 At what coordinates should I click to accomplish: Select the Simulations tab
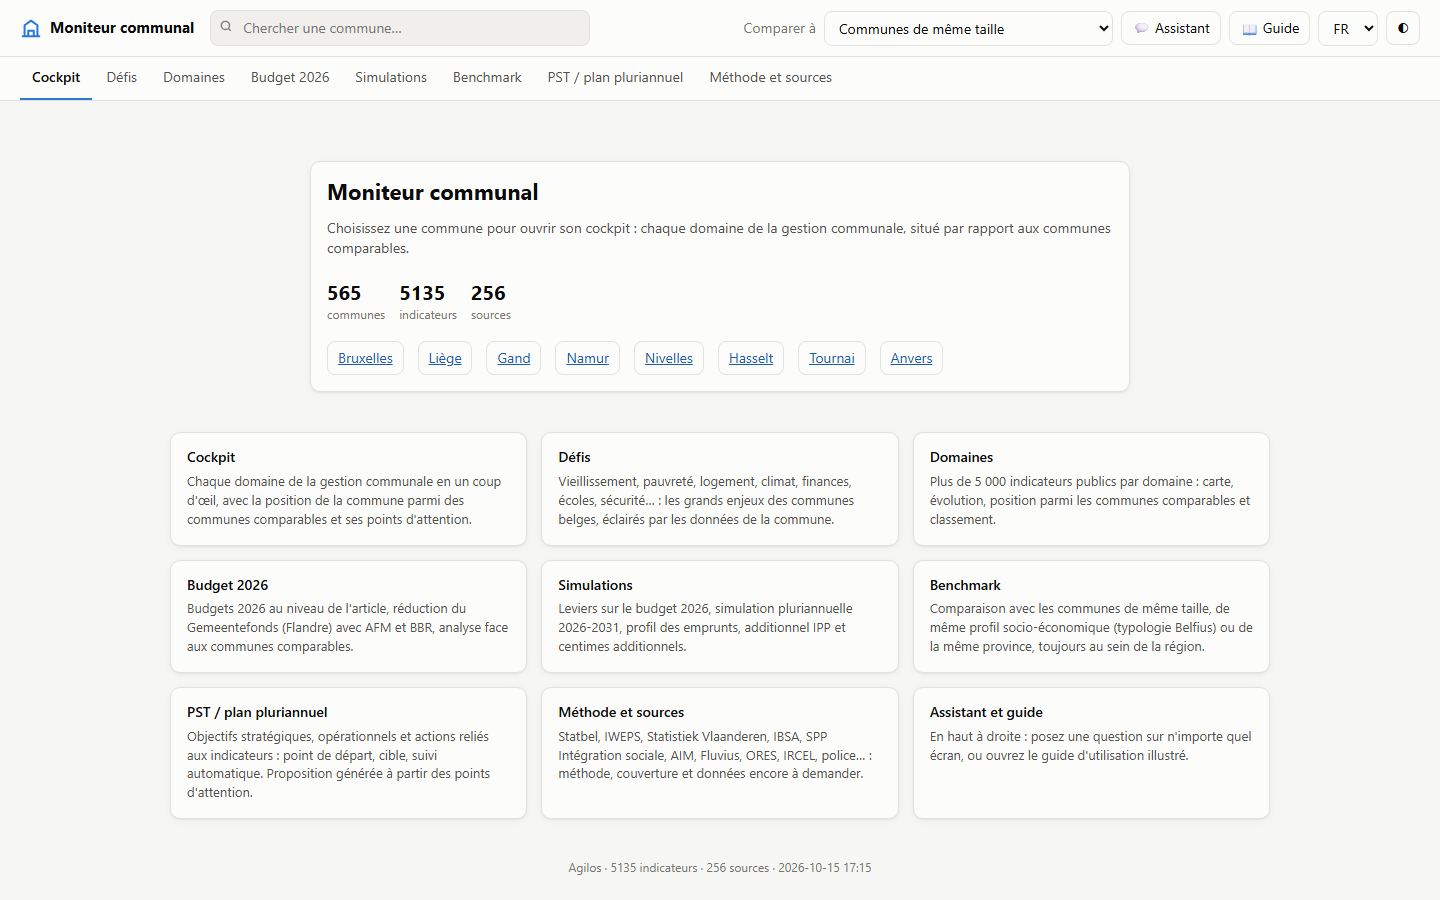391,77
